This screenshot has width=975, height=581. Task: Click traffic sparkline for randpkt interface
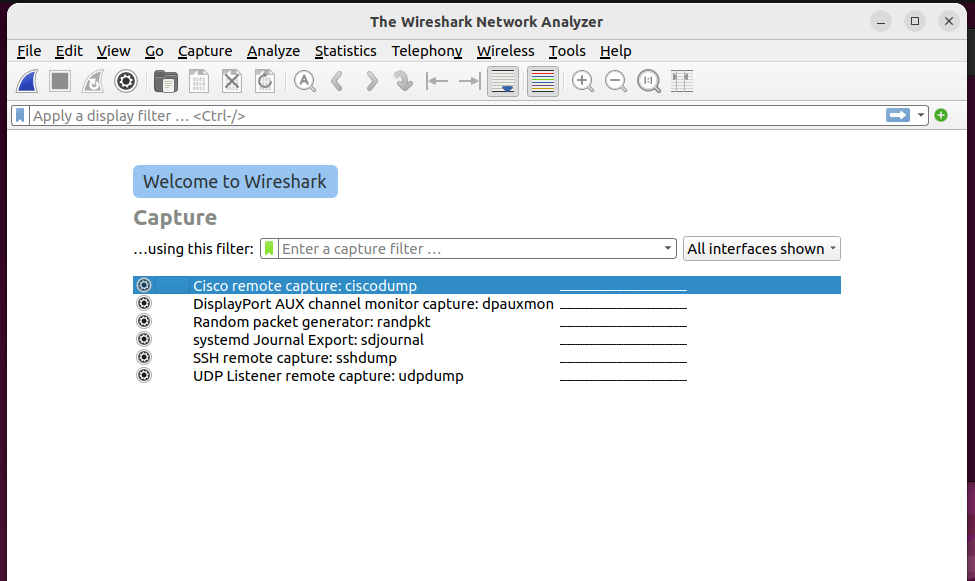(x=623, y=322)
